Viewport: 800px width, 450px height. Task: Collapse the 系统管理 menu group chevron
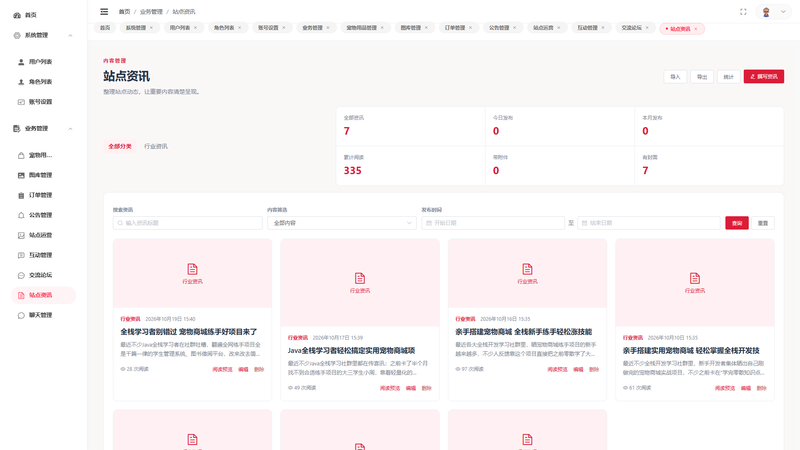pyautogui.click(x=70, y=36)
